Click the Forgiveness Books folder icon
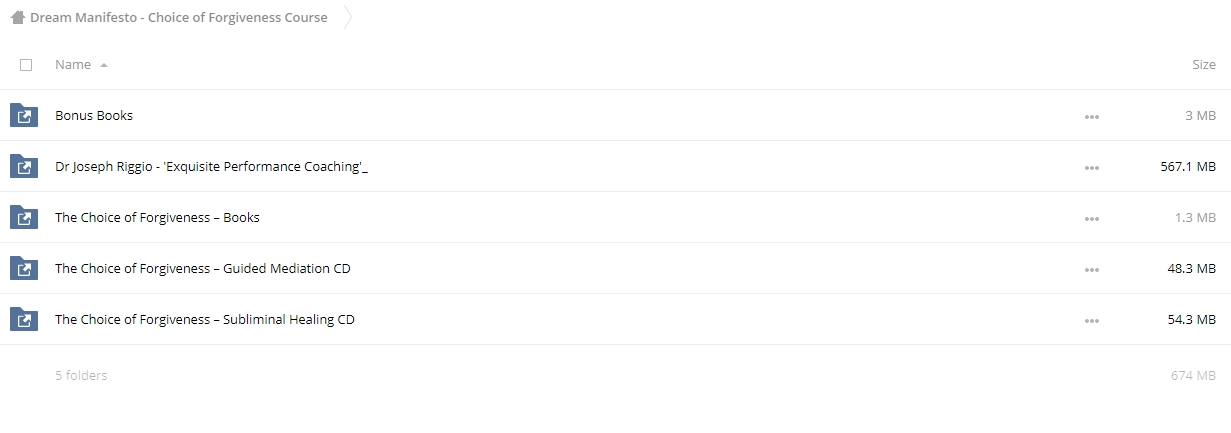 point(23,217)
